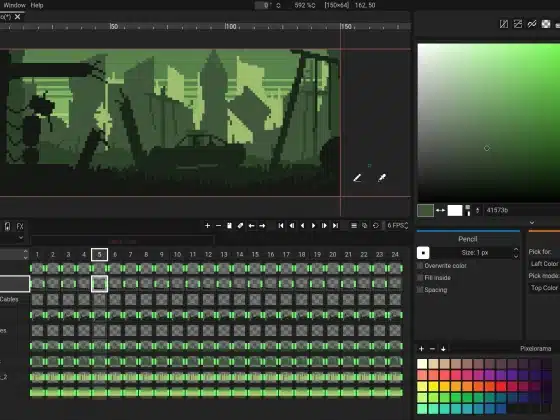This screenshot has width=560, height=420.
Task: Add a new palette with the plus icon
Action: click(x=421, y=349)
